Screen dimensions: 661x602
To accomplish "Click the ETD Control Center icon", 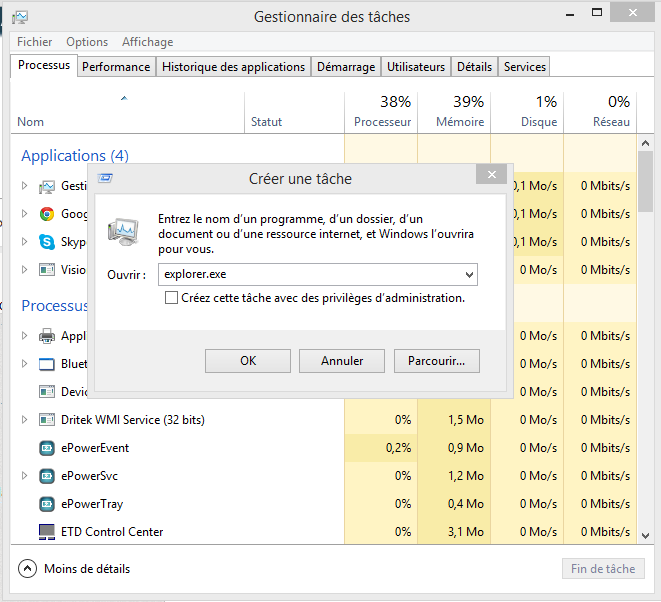I will tap(47, 532).
